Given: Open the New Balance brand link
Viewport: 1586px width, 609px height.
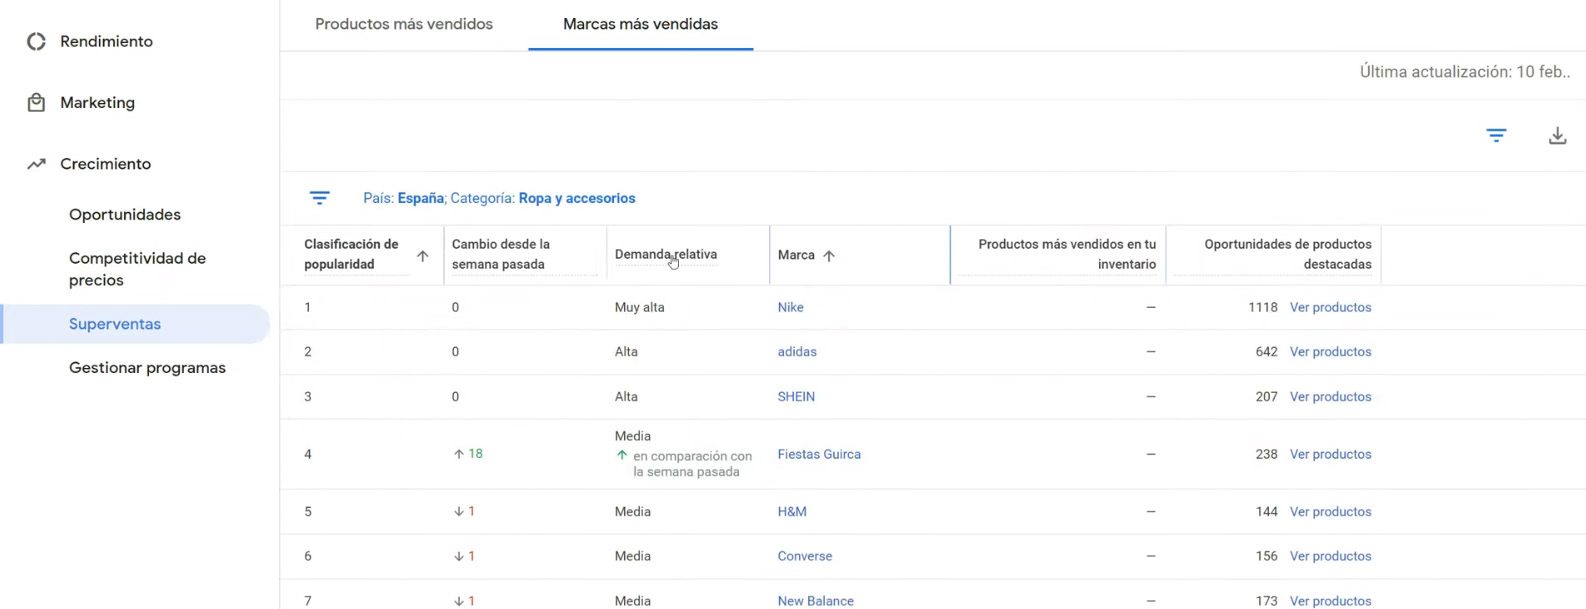Looking at the screenshot, I should click(816, 601).
